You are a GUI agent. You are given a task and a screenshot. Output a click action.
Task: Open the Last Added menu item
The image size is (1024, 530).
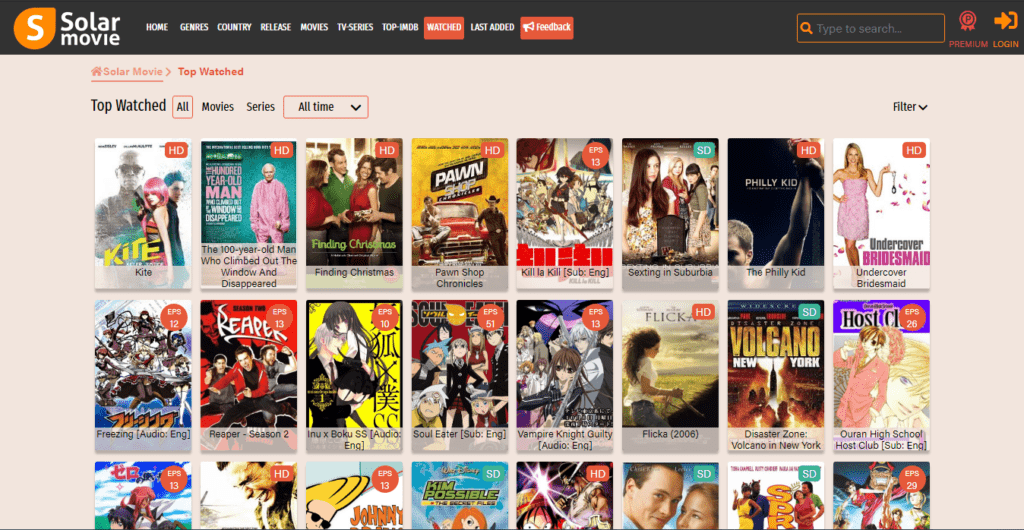(492, 27)
